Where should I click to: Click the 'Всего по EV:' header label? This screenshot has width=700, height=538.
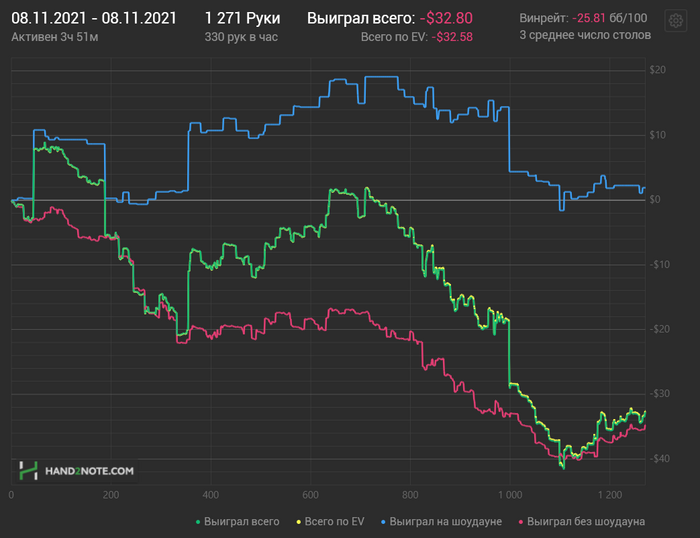click(394, 37)
